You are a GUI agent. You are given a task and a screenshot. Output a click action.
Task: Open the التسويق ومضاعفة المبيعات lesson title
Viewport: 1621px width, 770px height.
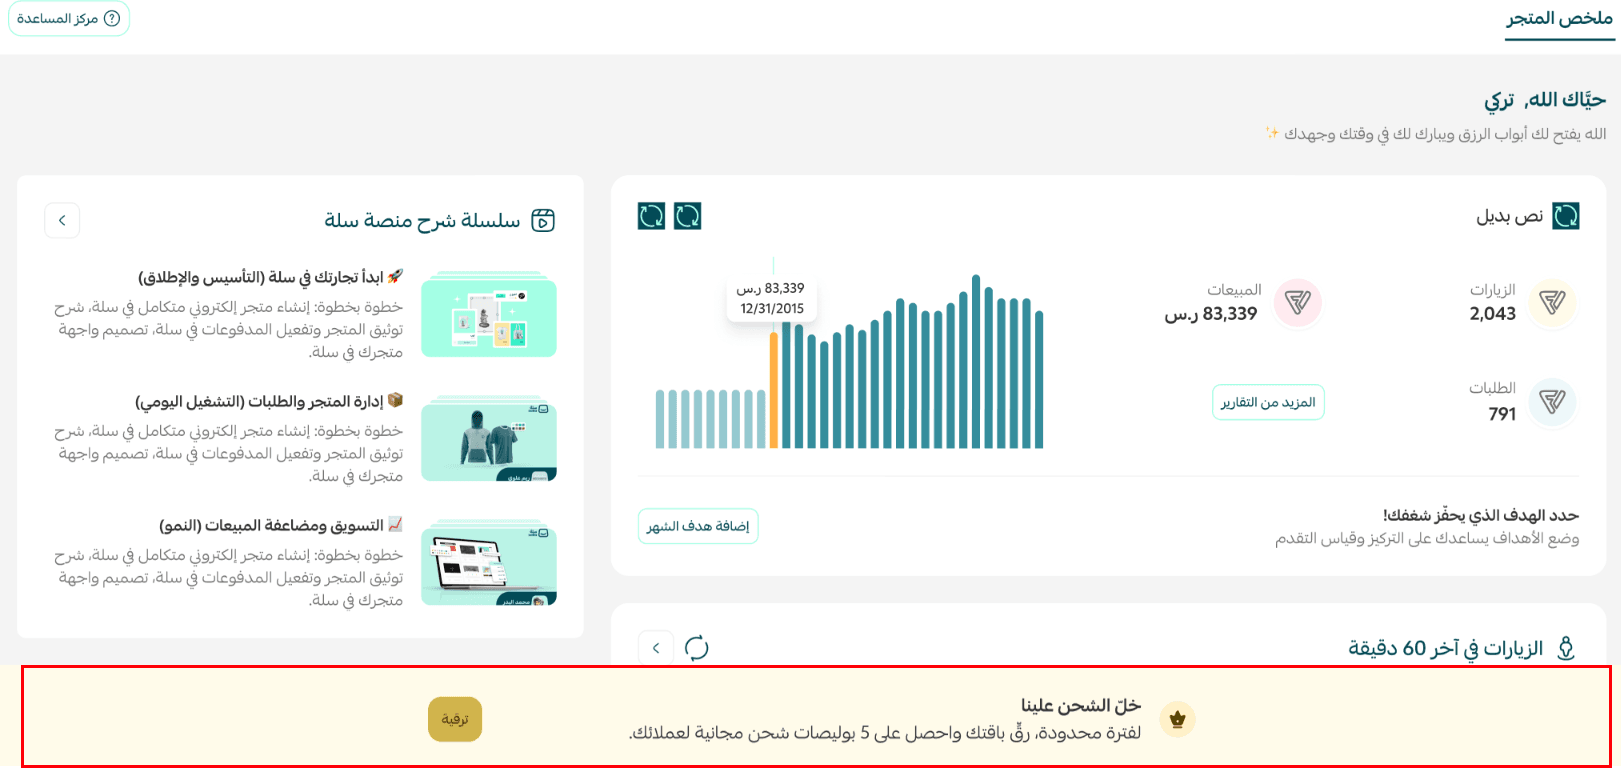(x=271, y=525)
